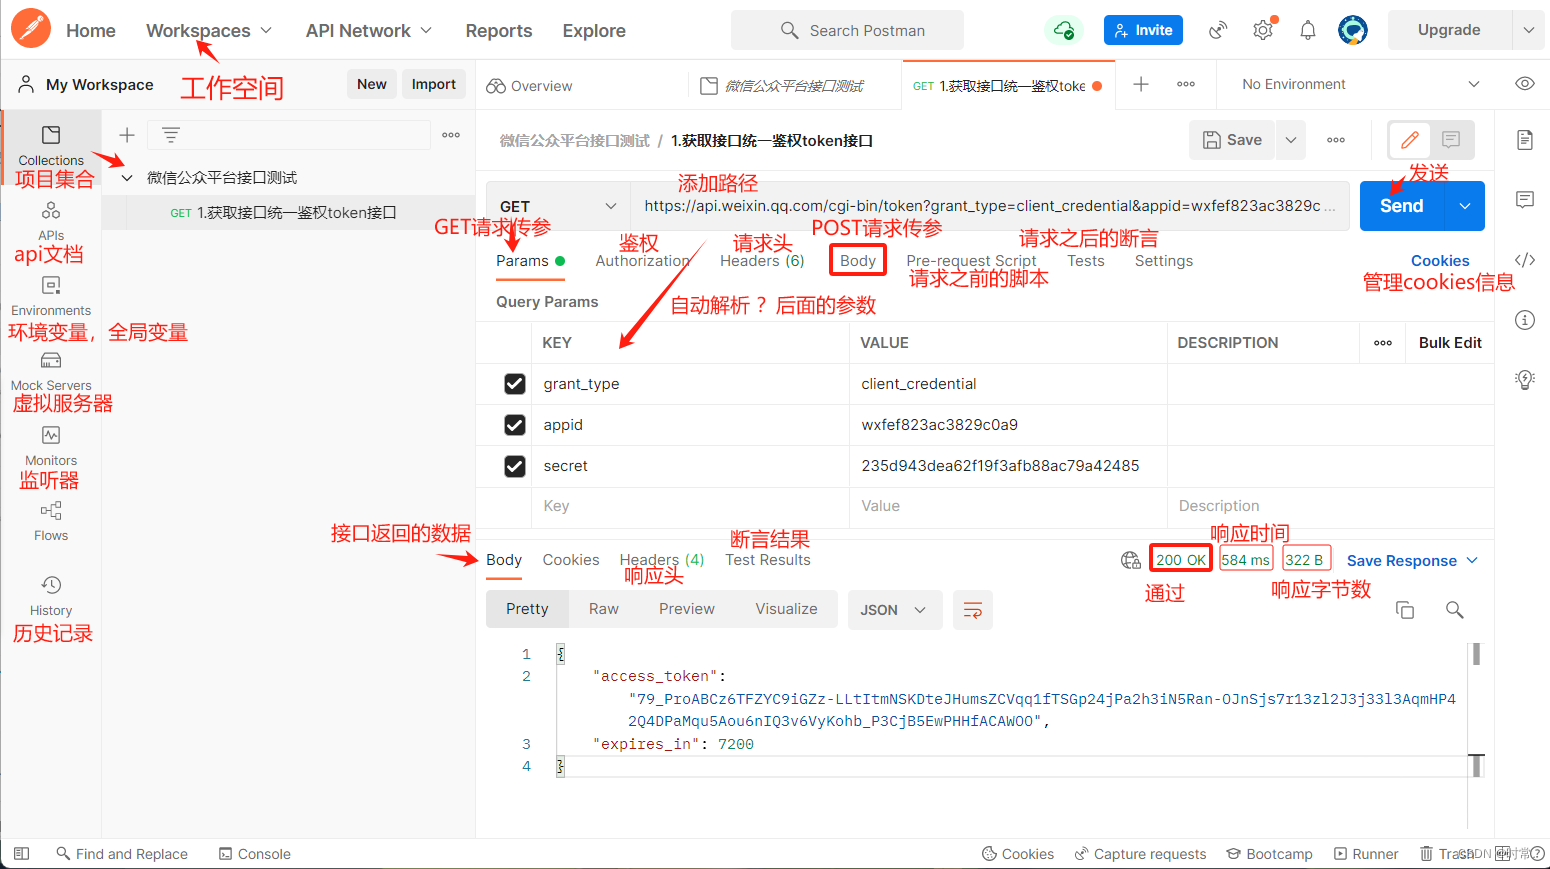The image size is (1550, 869).
Task: Click the environment quick look eye icon
Action: (x=1524, y=84)
